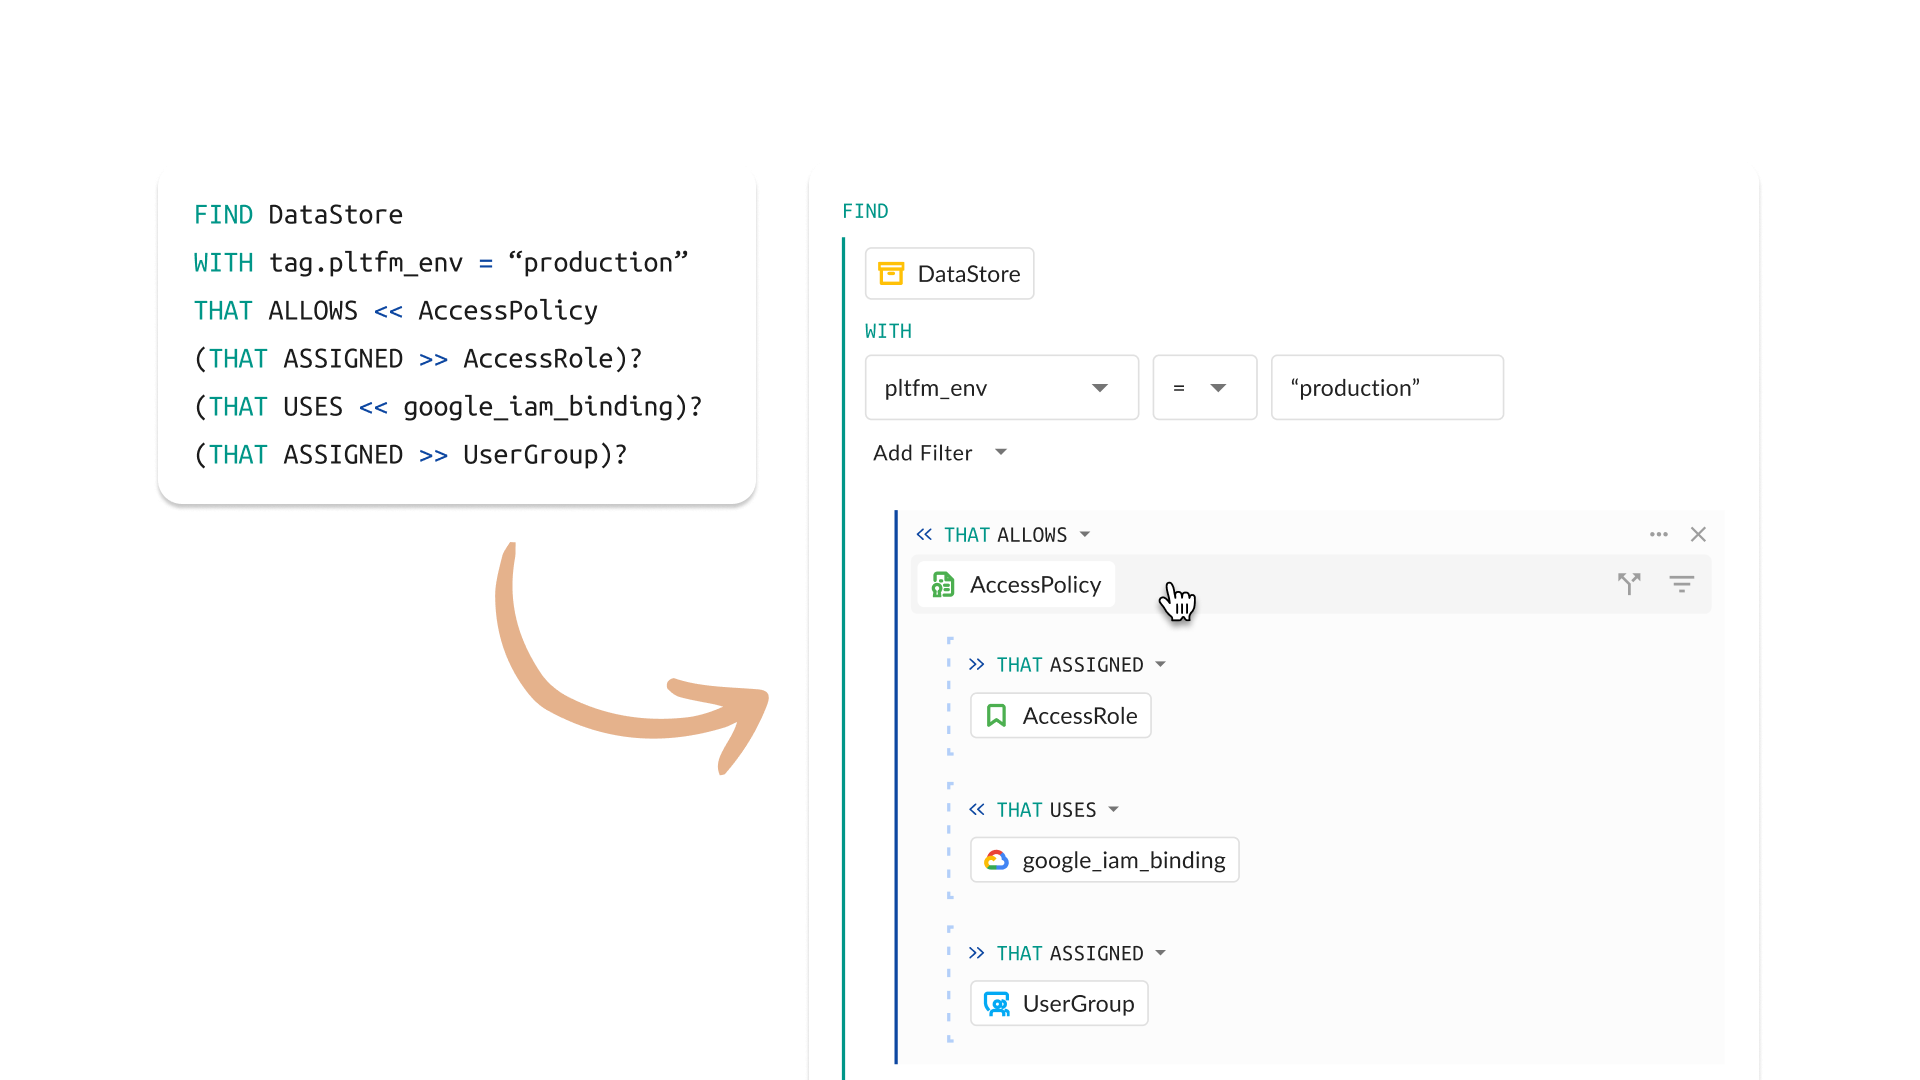1920x1080 pixels.
Task: Open THAT ASSIGNED dropdown above AccessRole
Action: [1161, 665]
